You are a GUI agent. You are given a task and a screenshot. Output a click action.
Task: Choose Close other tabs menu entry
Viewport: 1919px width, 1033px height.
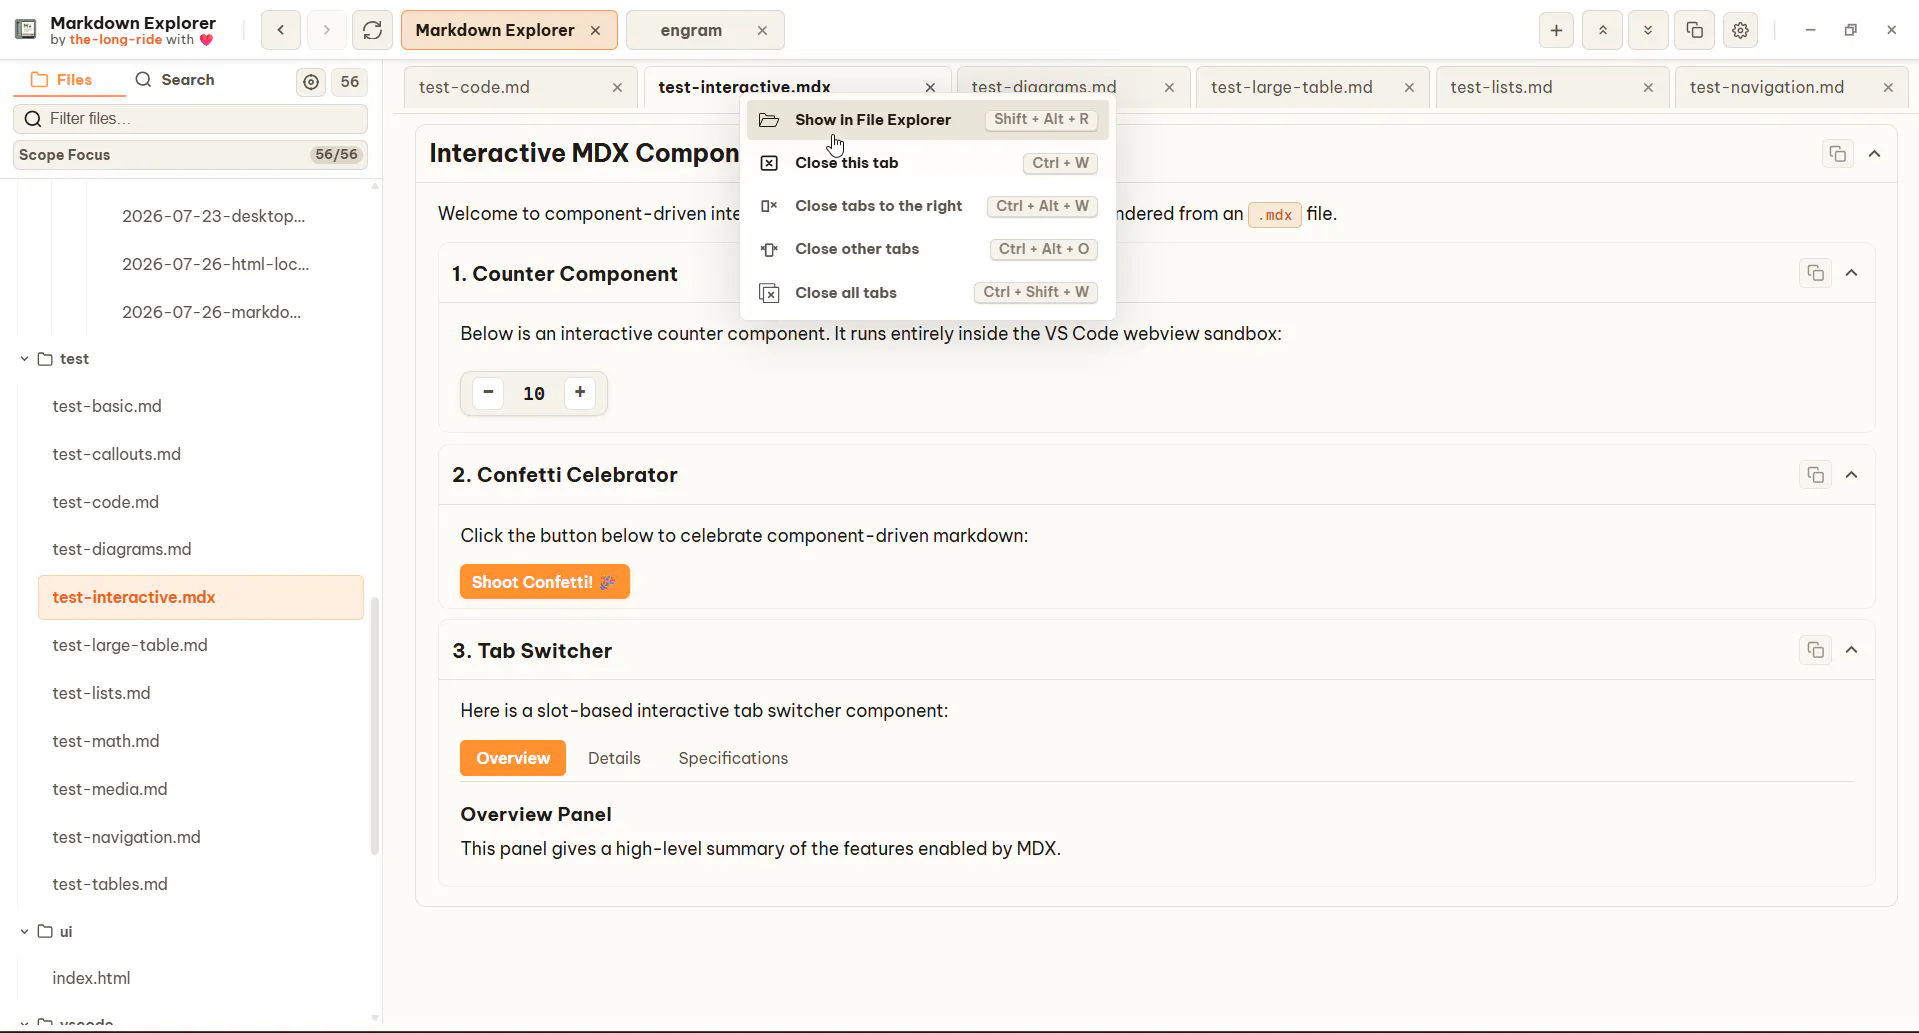coord(928,249)
